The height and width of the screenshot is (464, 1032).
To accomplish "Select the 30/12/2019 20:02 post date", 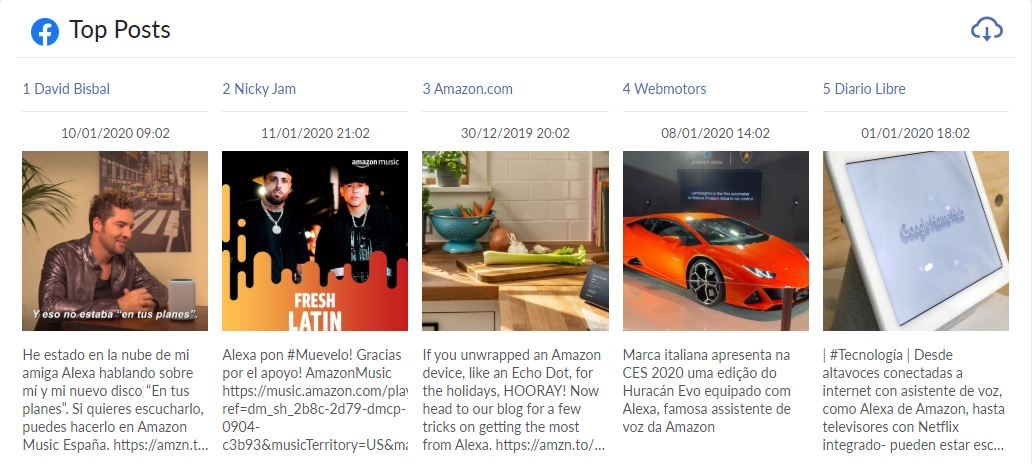I will click(515, 133).
